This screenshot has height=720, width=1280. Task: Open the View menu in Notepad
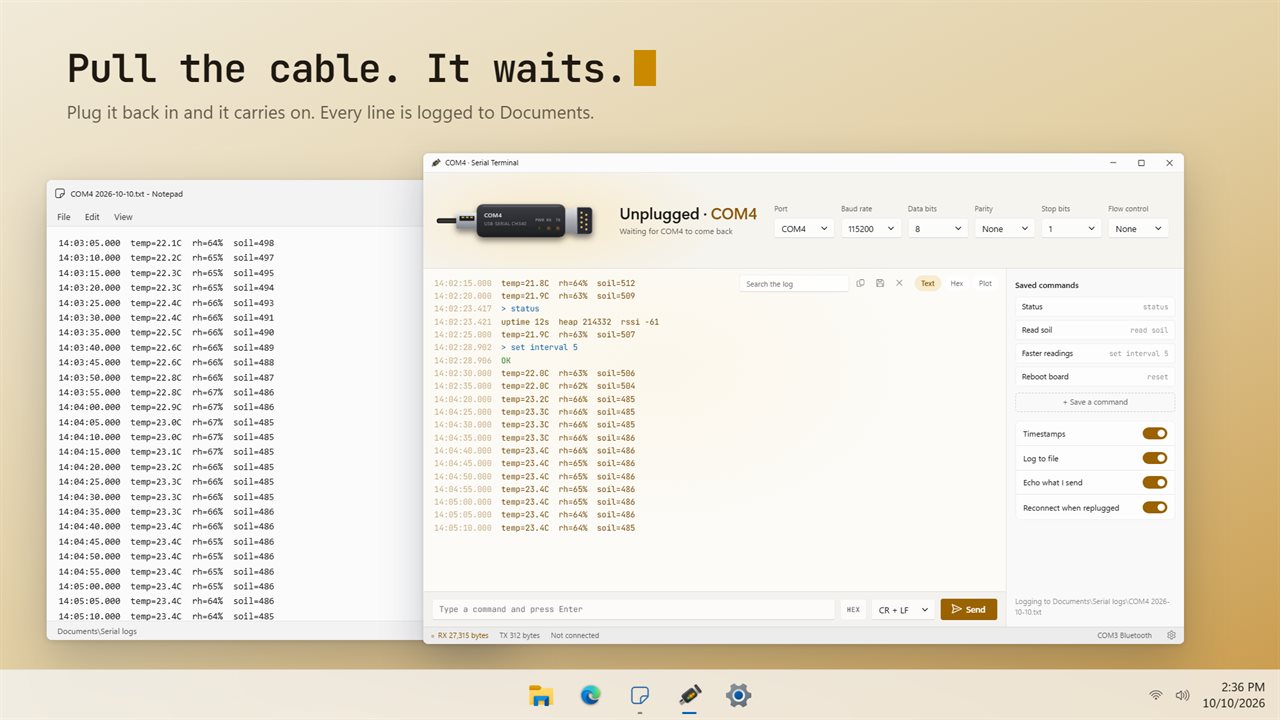click(x=123, y=217)
